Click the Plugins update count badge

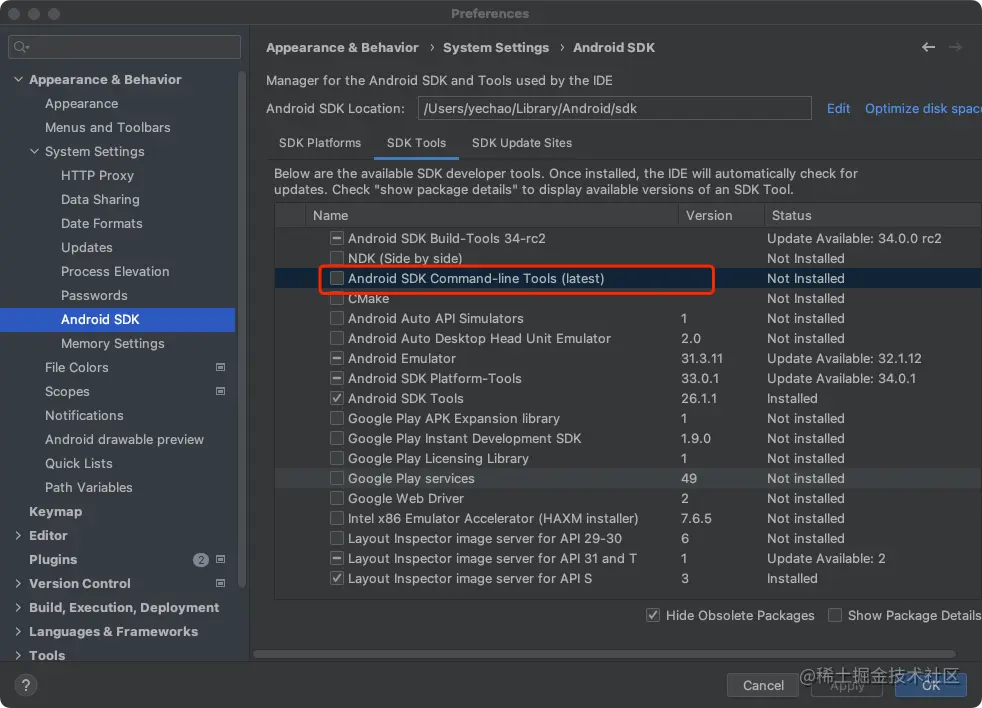click(200, 560)
